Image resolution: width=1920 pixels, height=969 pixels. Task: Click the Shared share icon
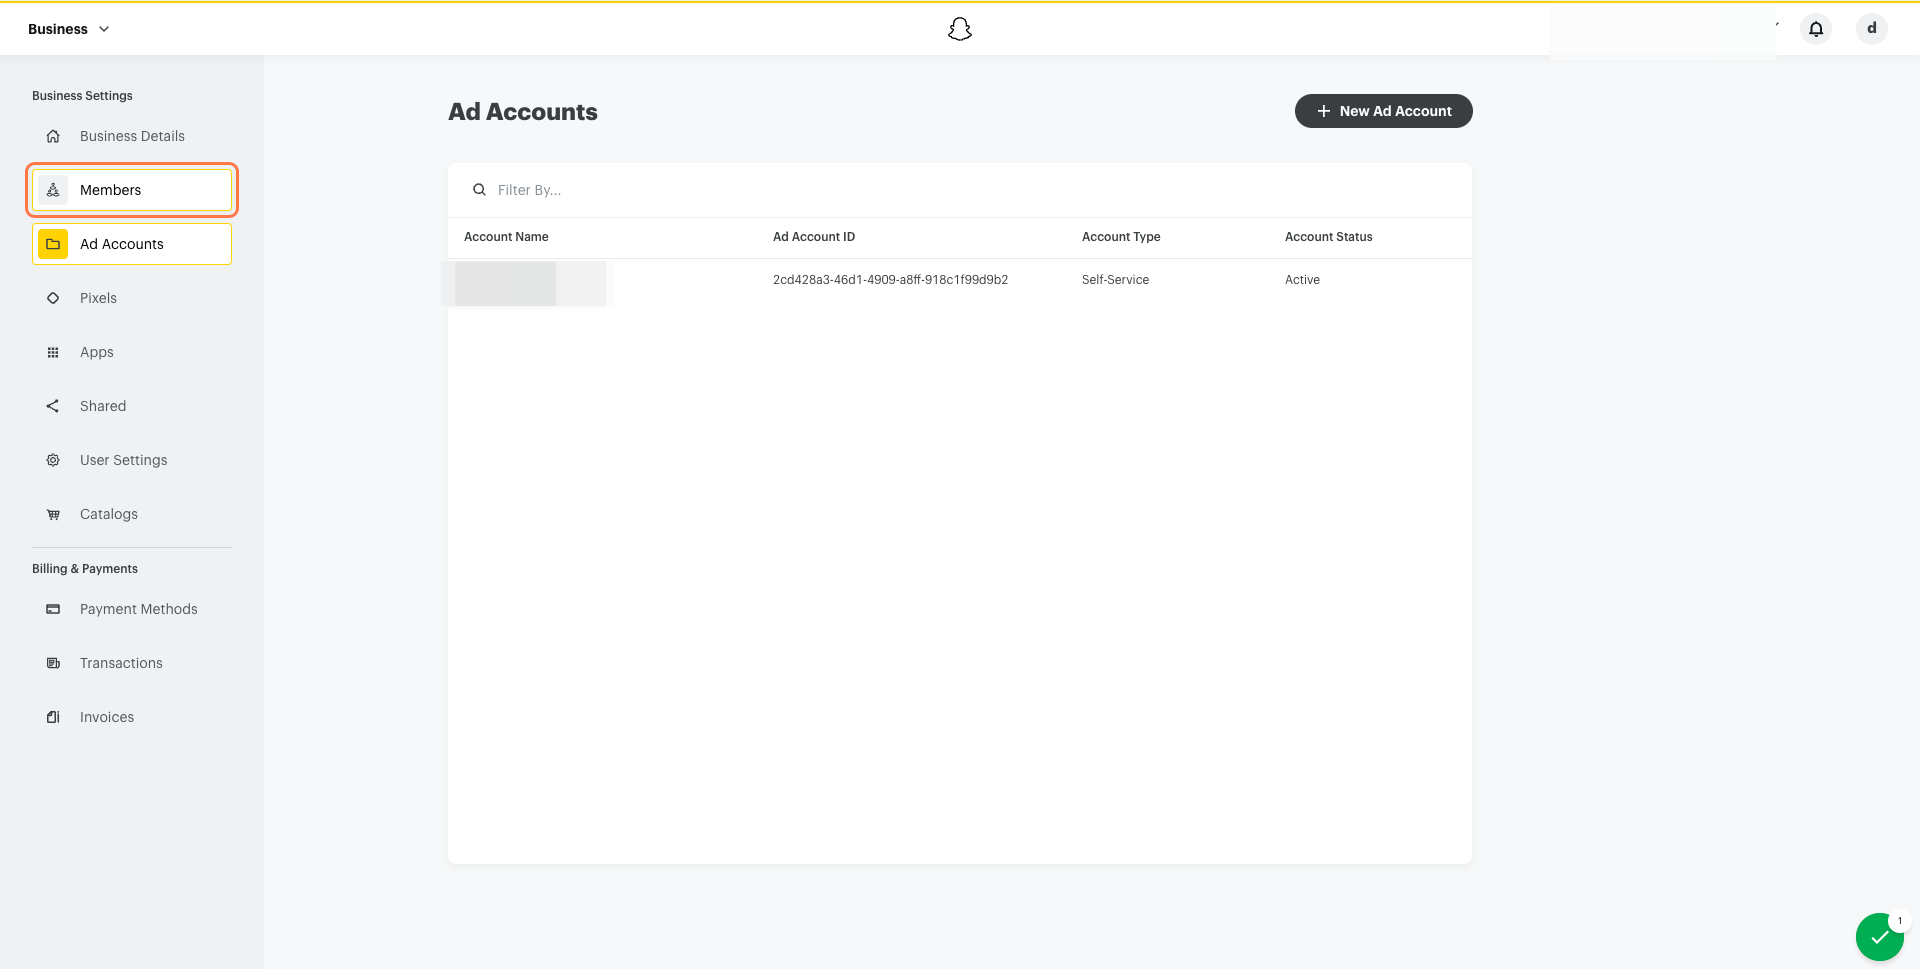point(53,406)
